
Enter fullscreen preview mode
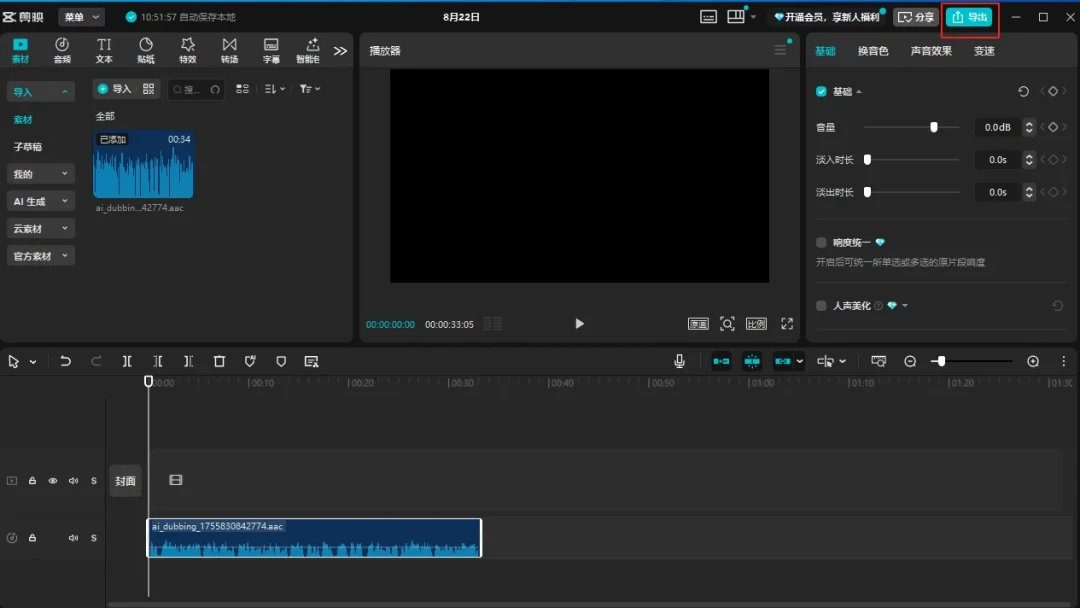pyautogui.click(x=787, y=324)
